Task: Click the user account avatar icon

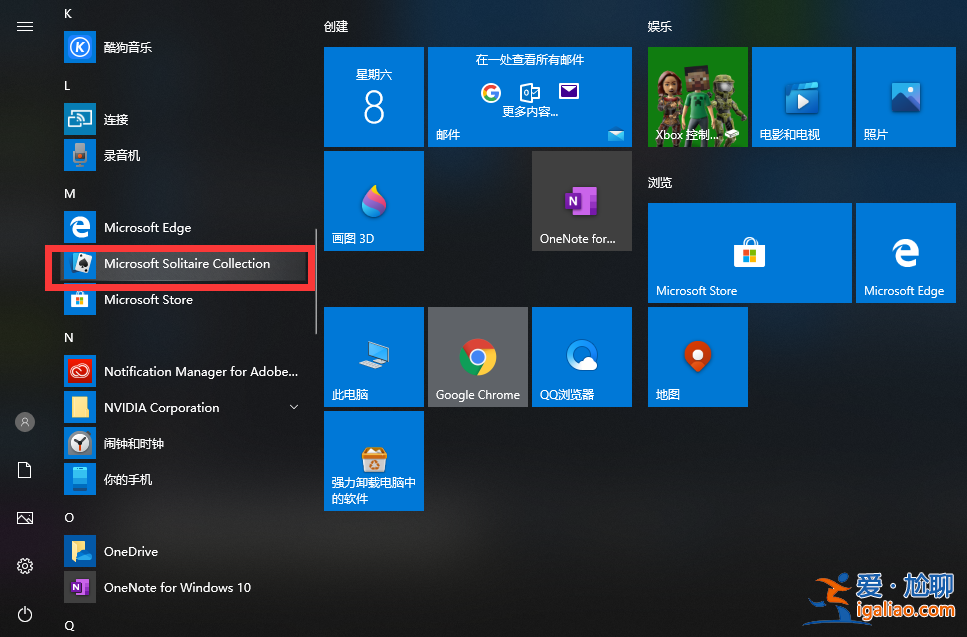Action: coord(25,422)
